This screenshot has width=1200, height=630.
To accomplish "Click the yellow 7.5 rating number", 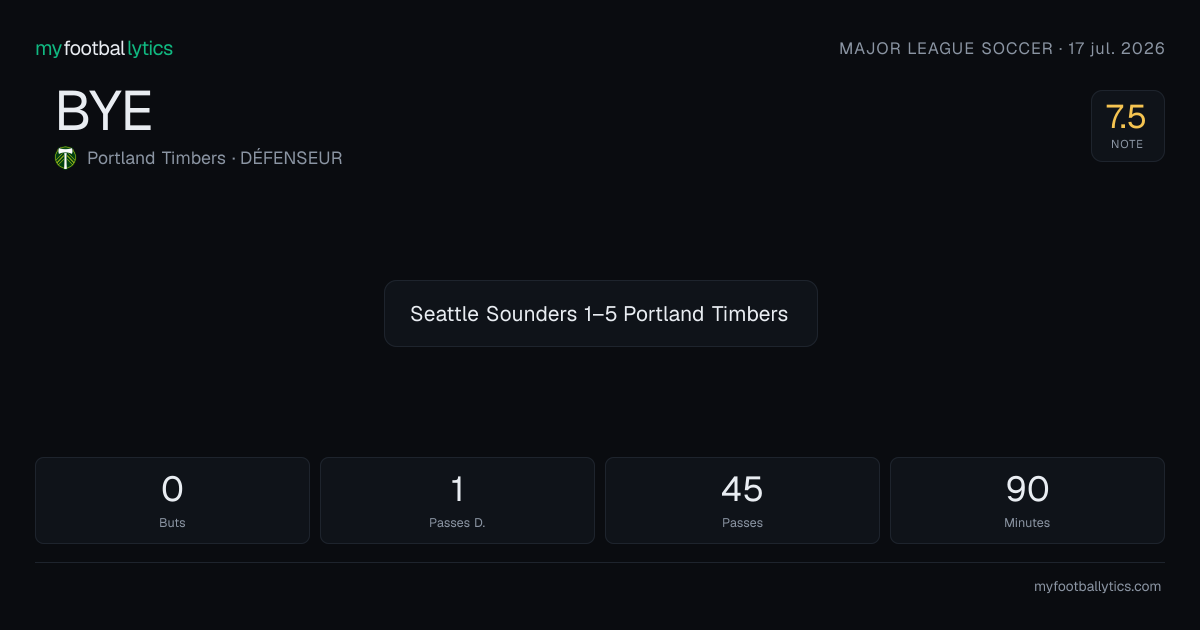I will (1126, 117).
